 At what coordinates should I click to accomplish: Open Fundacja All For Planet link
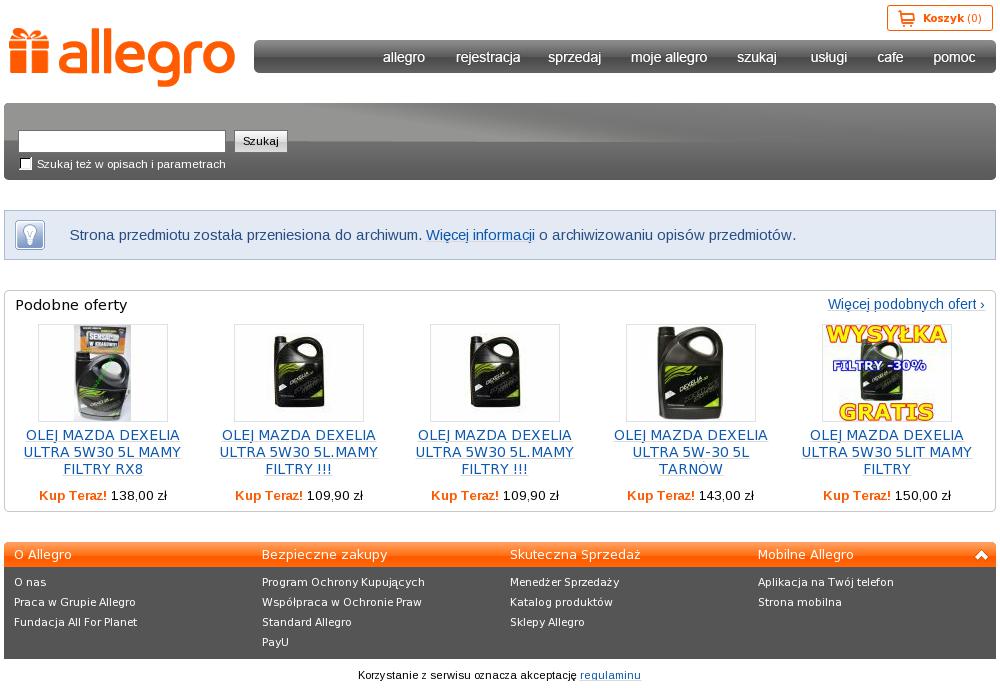click(x=75, y=622)
